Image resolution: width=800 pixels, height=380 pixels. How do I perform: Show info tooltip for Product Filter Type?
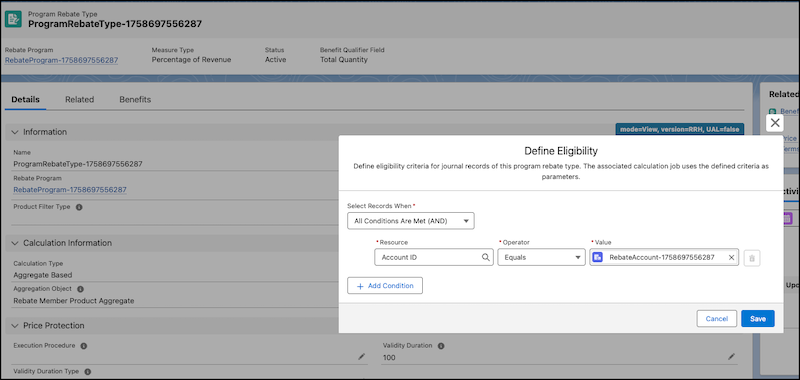point(79,207)
